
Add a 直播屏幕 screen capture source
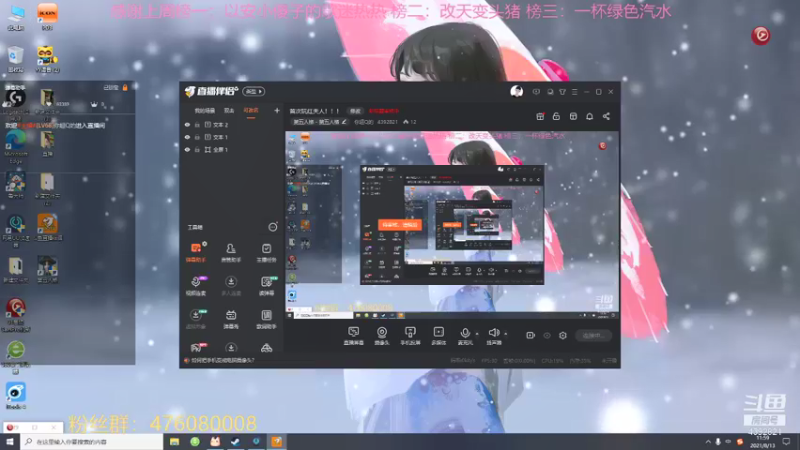pyautogui.click(x=353, y=336)
